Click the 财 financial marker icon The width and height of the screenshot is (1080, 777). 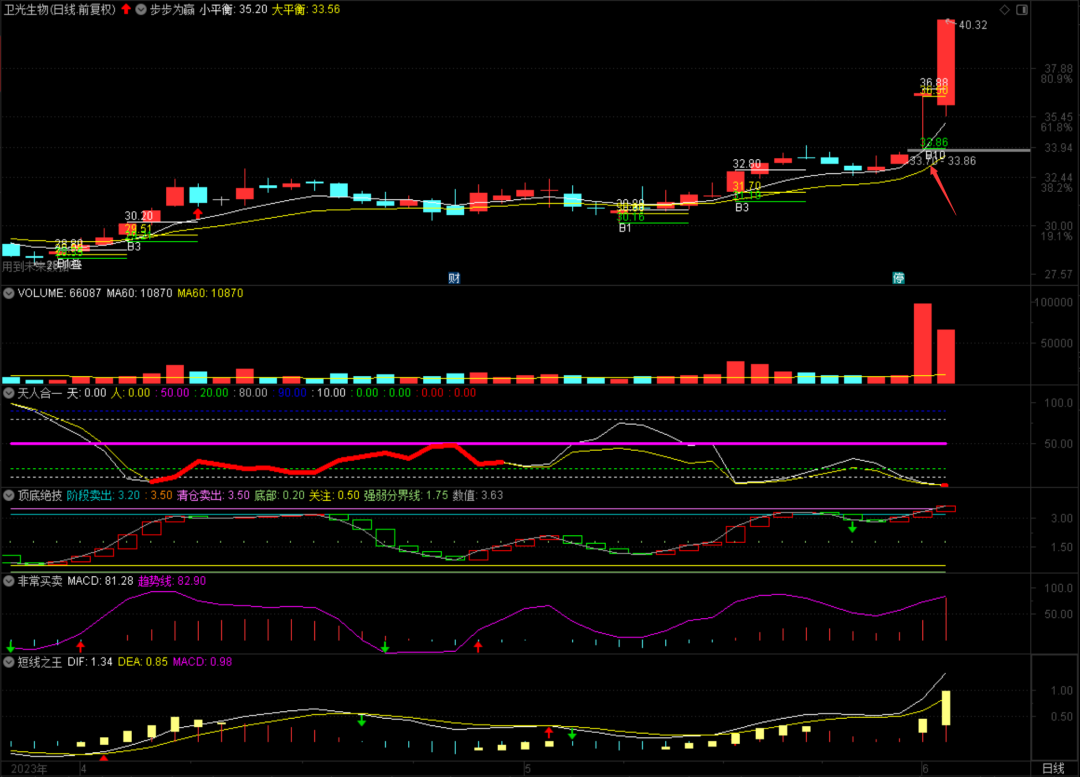coord(454,277)
